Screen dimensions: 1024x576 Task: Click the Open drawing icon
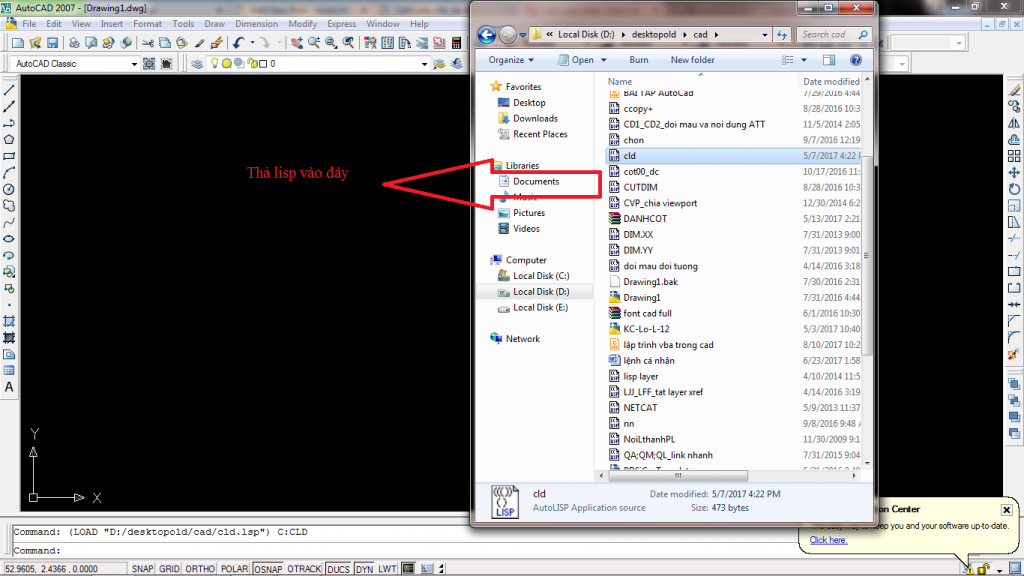point(35,43)
